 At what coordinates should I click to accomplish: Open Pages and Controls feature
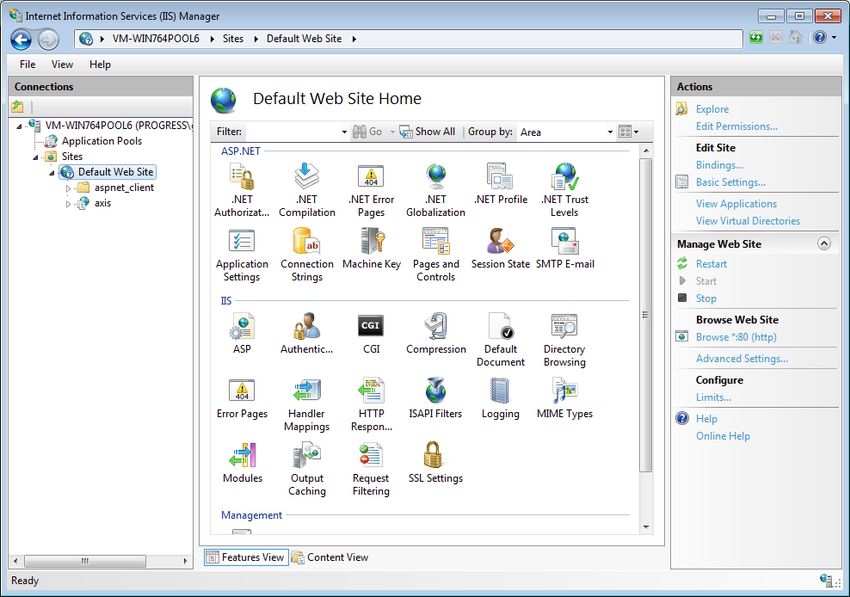[x=436, y=255]
